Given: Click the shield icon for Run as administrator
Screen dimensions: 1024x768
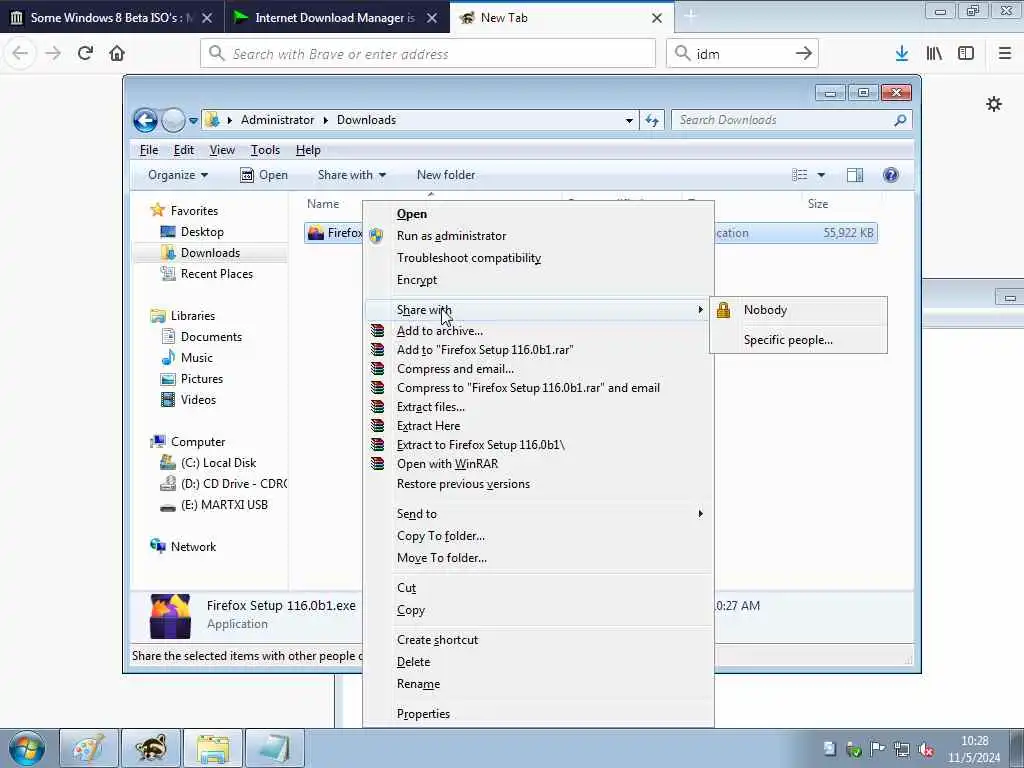Looking at the screenshot, I should [x=376, y=236].
